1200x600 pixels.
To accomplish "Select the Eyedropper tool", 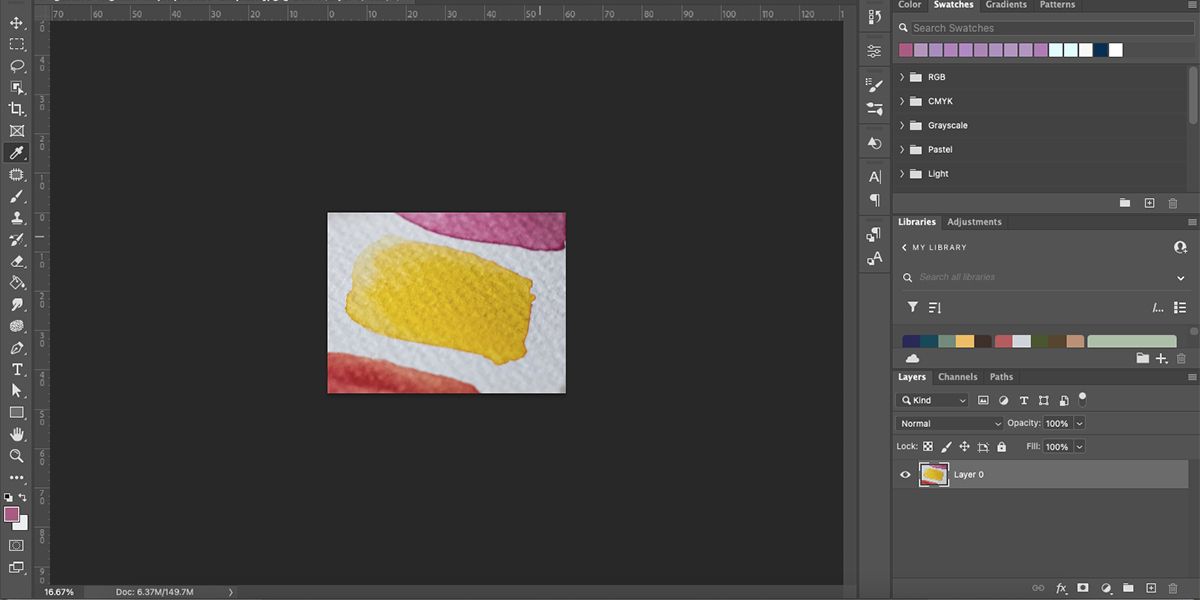I will pyautogui.click(x=16, y=152).
